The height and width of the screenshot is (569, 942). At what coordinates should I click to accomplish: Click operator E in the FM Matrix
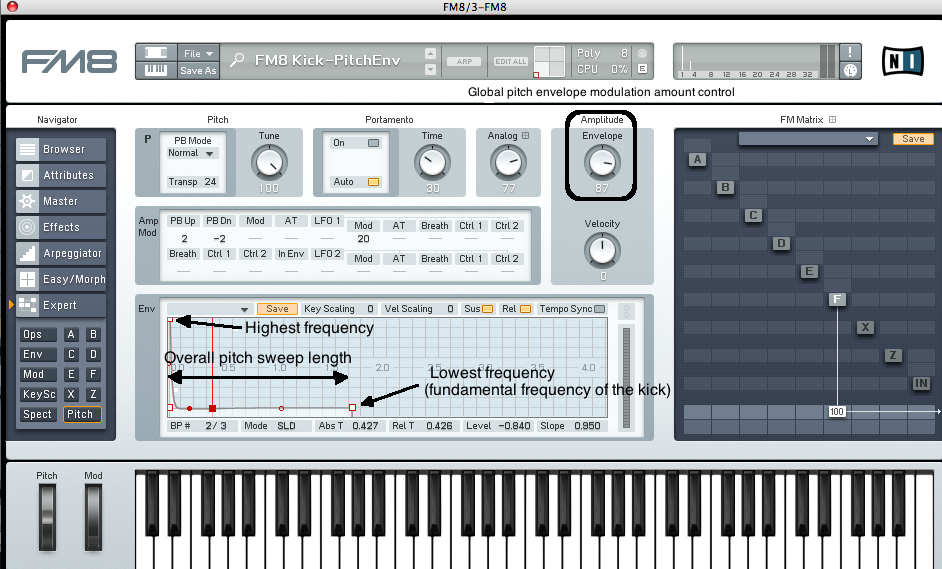click(809, 271)
